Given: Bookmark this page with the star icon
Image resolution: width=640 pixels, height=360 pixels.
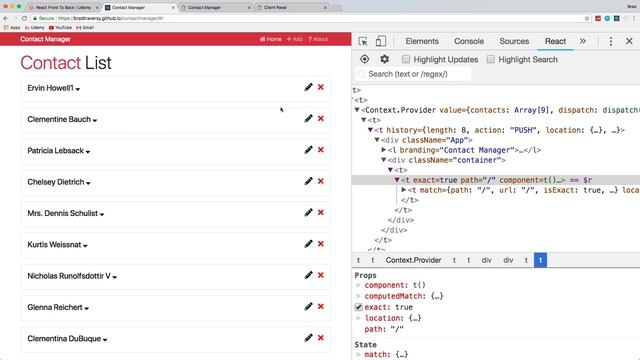Looking at the screenshot, I should 587,18.
